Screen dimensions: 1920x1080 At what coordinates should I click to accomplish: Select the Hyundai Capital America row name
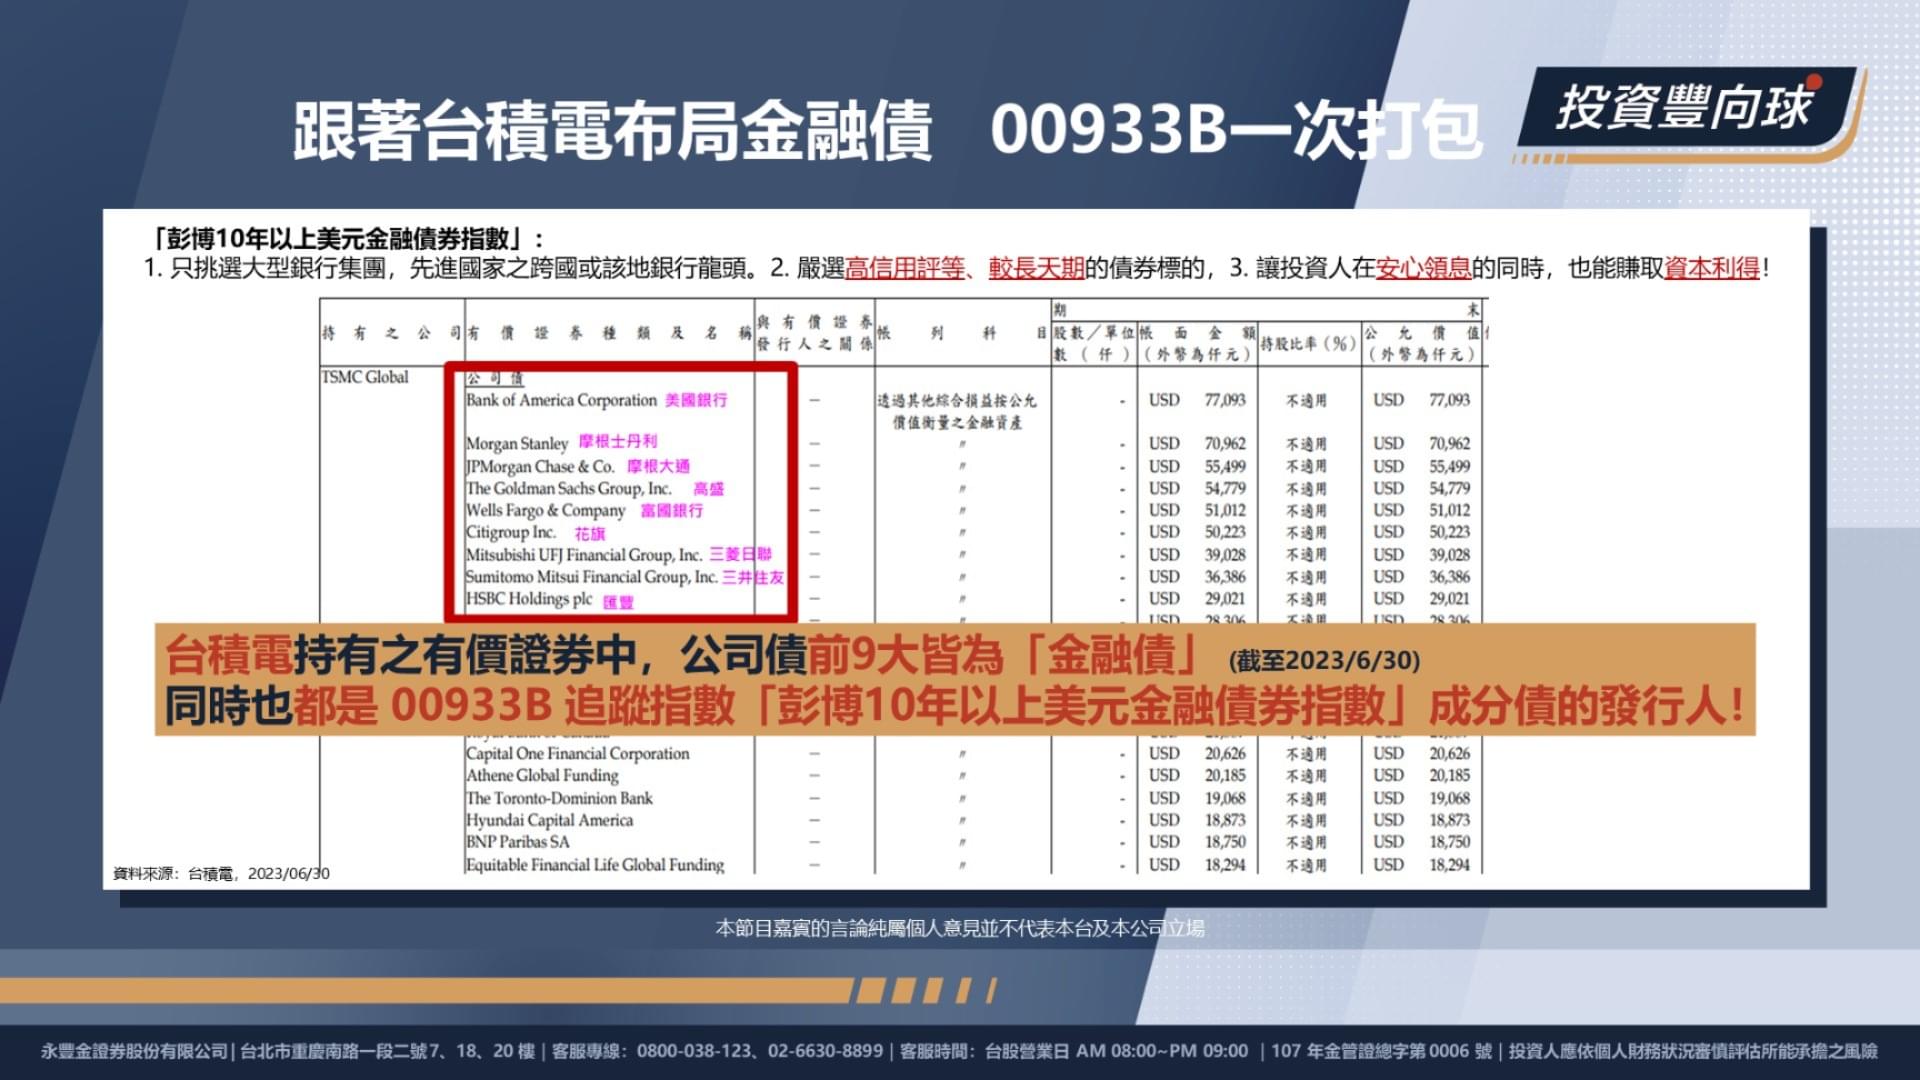pos(549,820)
